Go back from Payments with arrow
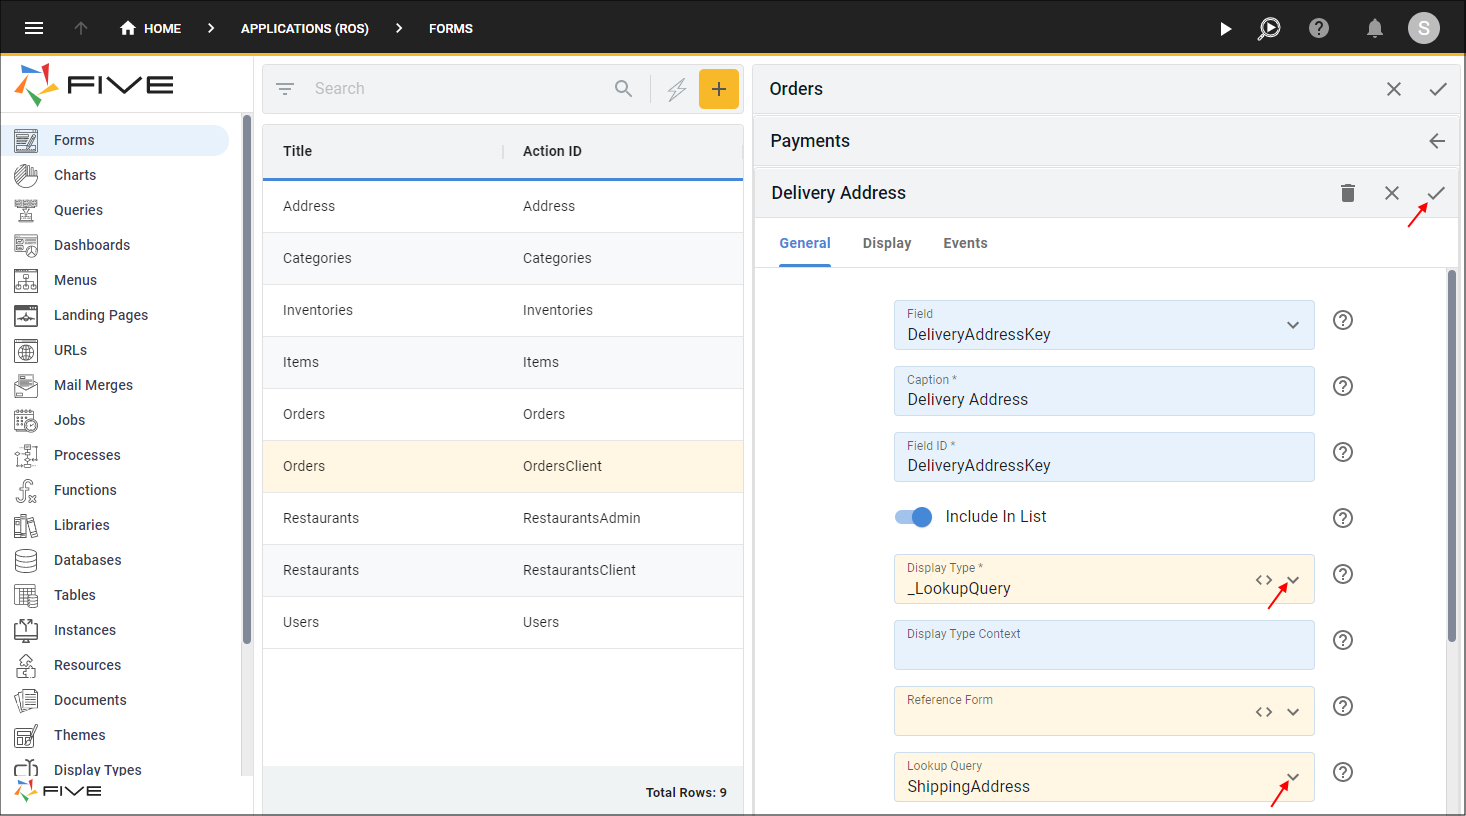The image size is (1466, 816). [x=1437, y=141]
